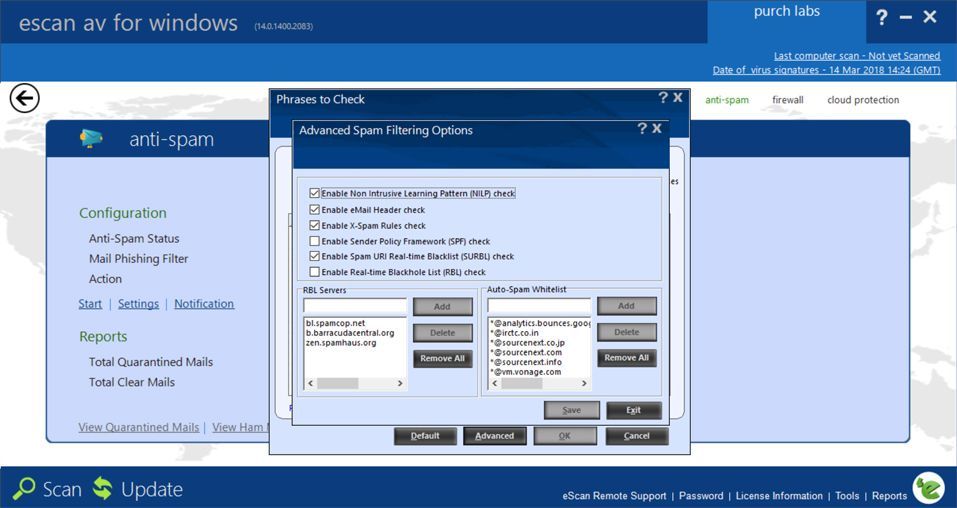Viewport: 957px width, 508px height.
Task: Select *@sourcenext.info whitelist entry
Action: (x=525, y=362)
